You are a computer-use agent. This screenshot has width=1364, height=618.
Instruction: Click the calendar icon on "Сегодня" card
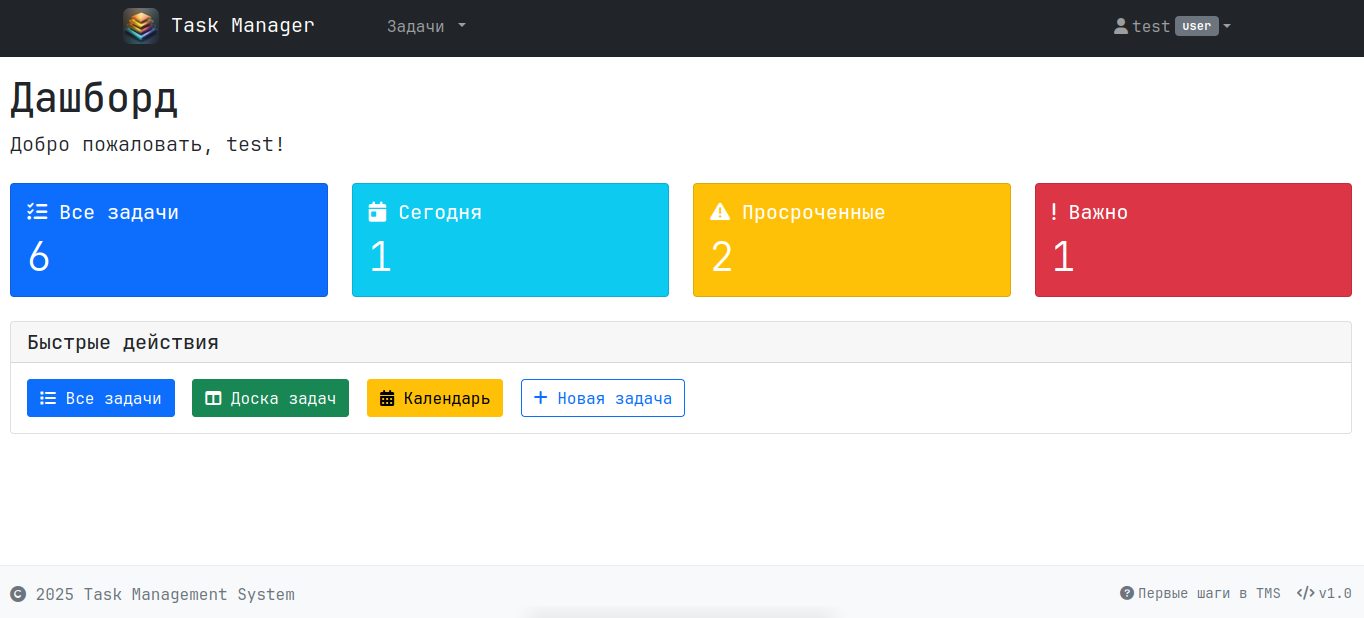pos(378,211)
